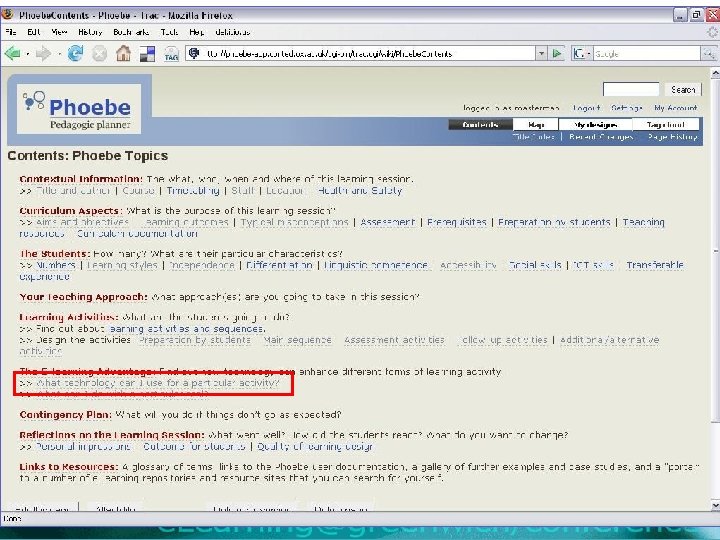Open the Assessment link under Curriculum Aspects
The image size is (720, 540).
point(388,222)
